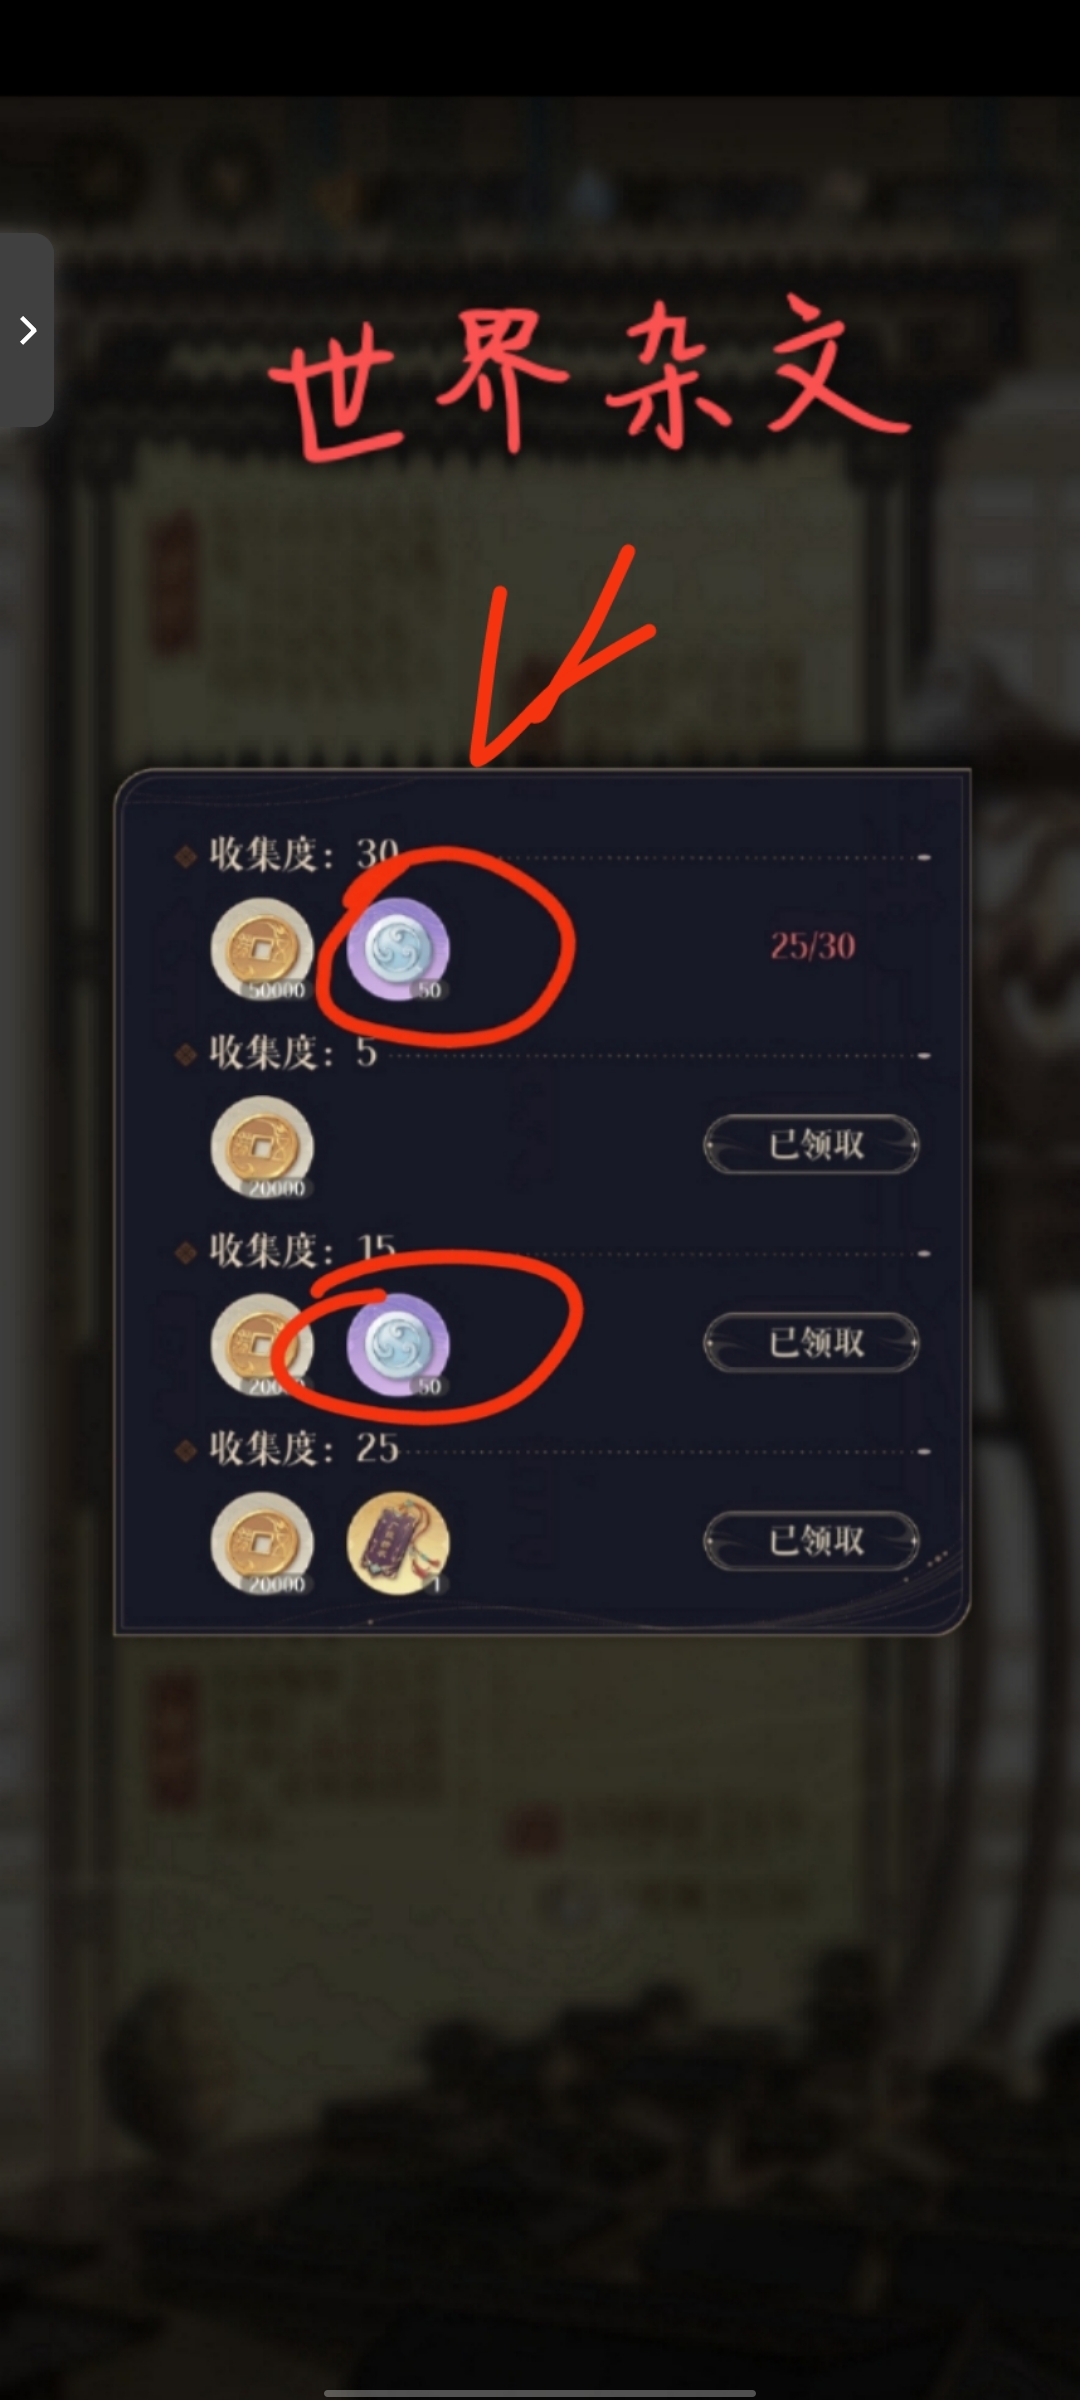Select the 收集度: 5 heading
Image resolution: width=1080 pixels, height=2400 pixels.
pyautogui.click(x=292, y=1053)
